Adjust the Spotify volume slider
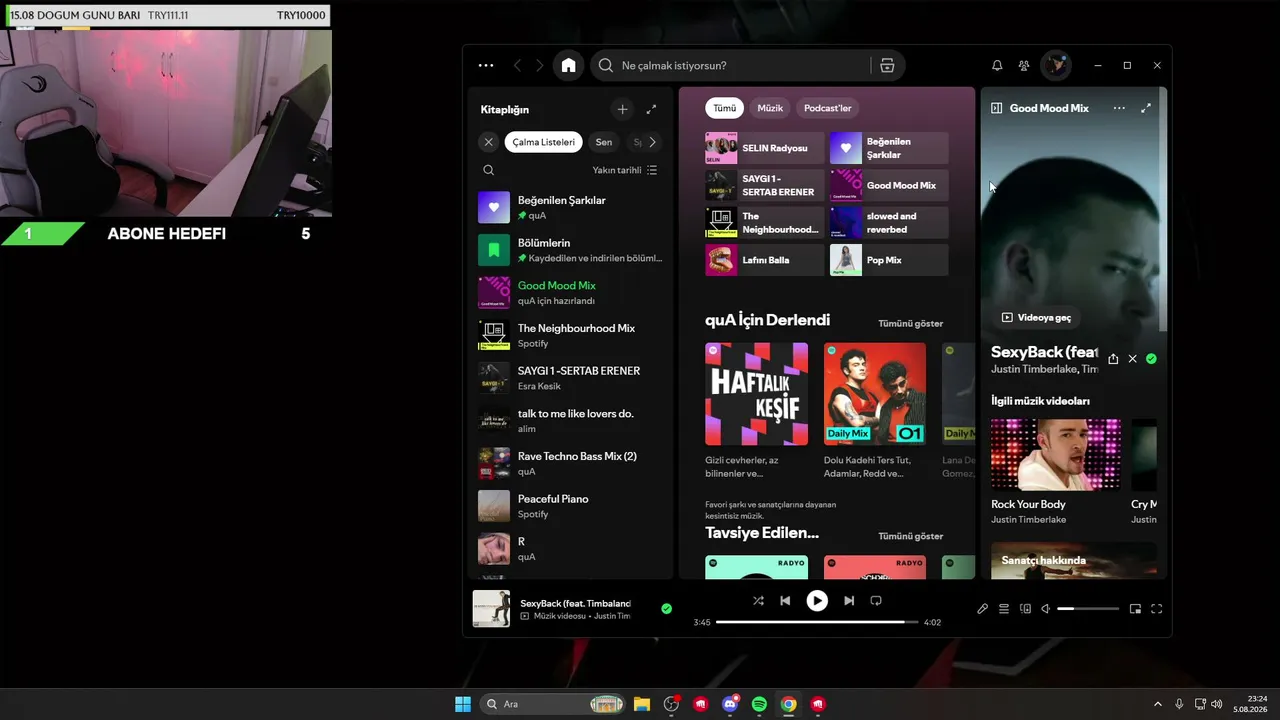This screenshot has height=720, width=1280. click(1088, 609)
